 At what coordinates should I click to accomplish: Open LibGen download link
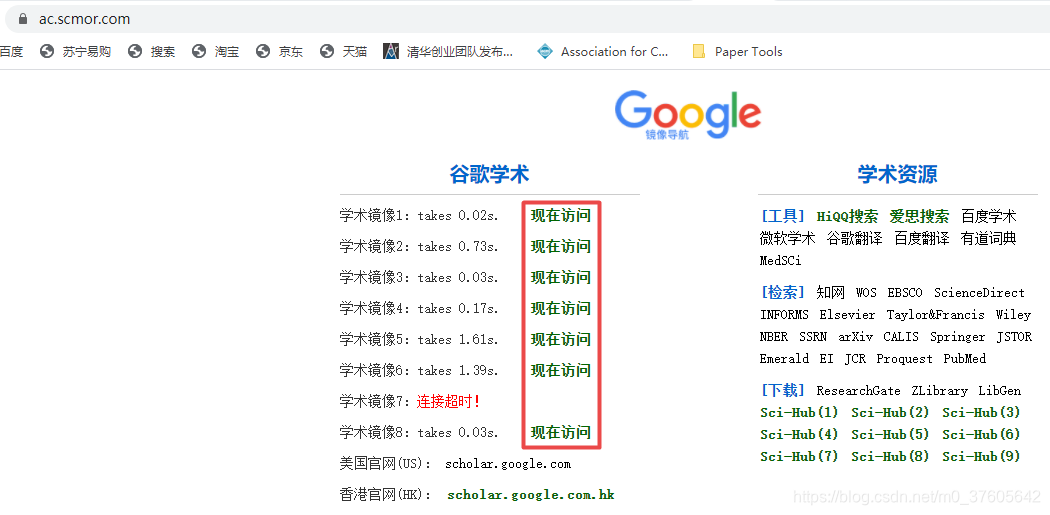tap(1000, 390)
